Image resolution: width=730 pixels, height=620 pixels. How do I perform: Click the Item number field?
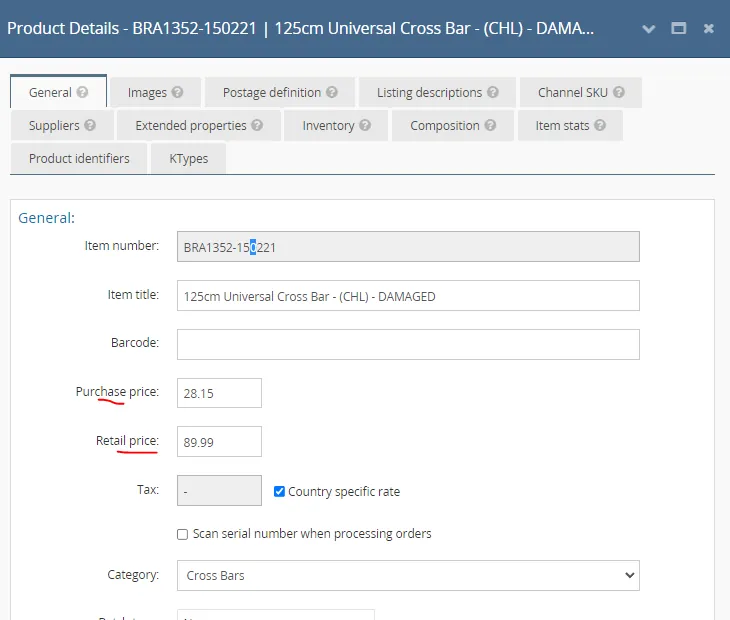coord(408,247)
